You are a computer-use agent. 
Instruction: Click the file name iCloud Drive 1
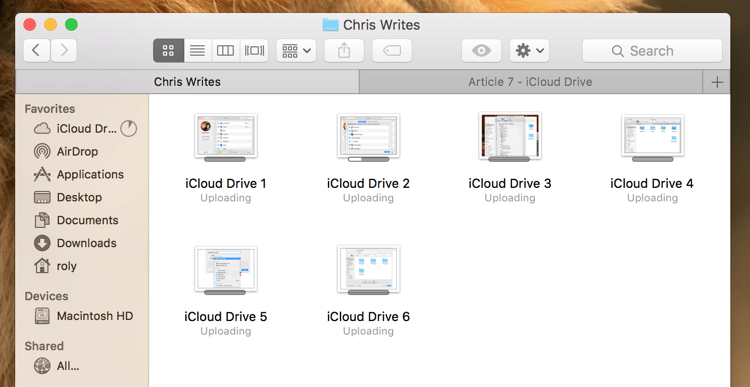click(225, 183)
